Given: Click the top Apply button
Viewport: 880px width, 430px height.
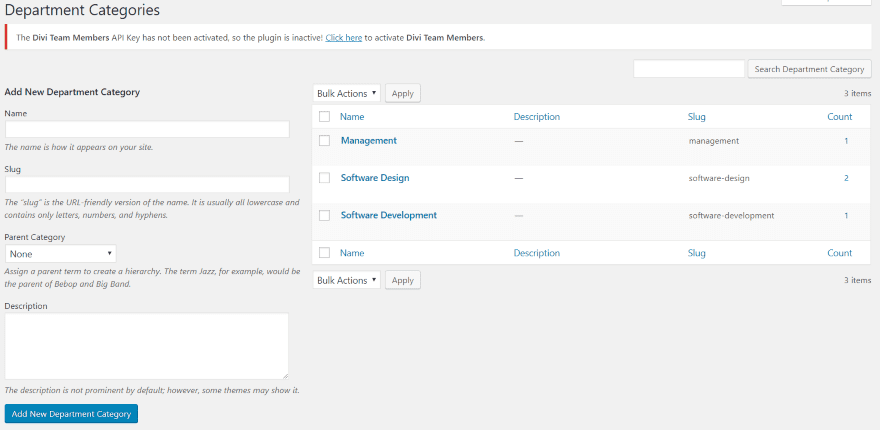Looking at the screenshot, I should click(x=402, y=93).
